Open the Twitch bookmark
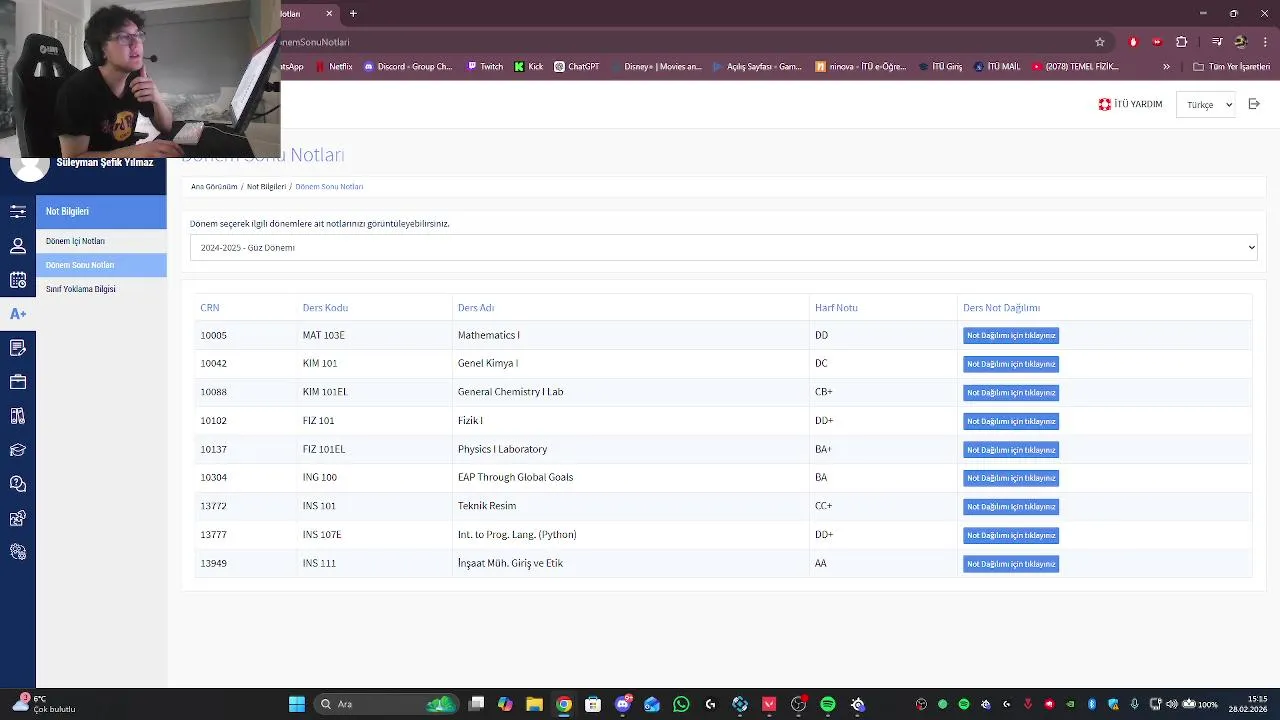Viewport: 1280px width, 720px height. pyautogui.click(x=485, y=67)
